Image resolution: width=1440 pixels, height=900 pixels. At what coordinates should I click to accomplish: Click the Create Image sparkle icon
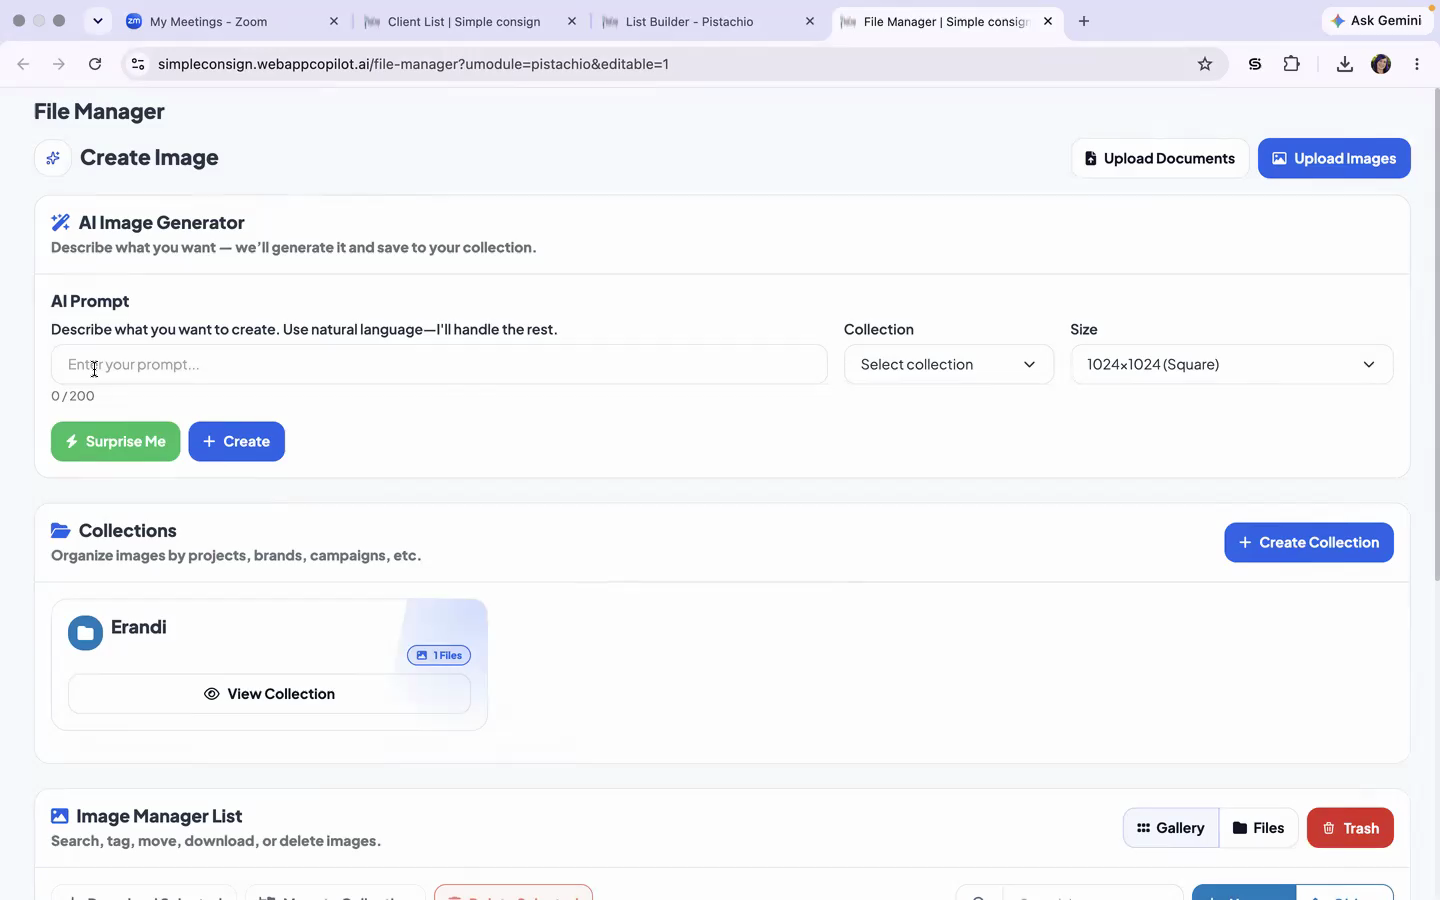pyautogui.click(x=53, y=158)
